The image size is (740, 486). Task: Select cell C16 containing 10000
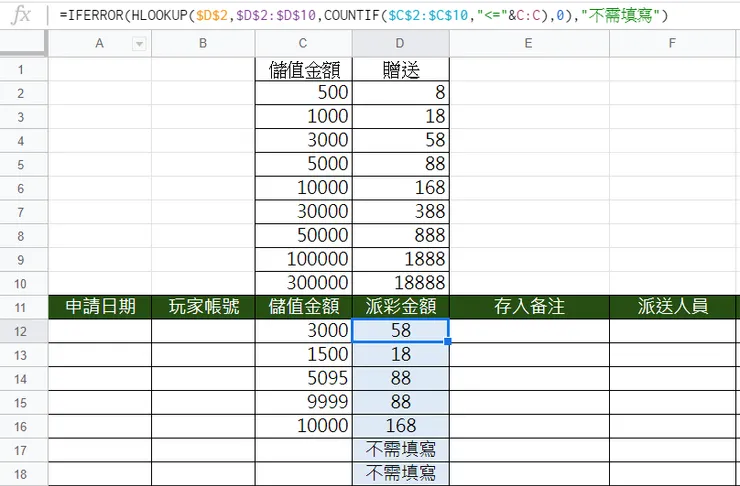click(303, 426)
